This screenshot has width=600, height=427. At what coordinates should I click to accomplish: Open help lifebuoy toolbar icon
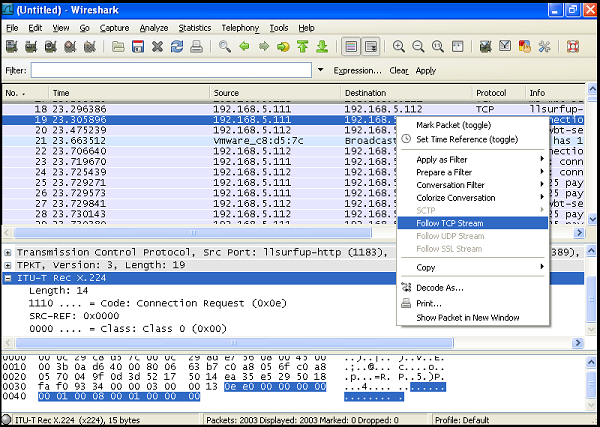pos(573,47)
